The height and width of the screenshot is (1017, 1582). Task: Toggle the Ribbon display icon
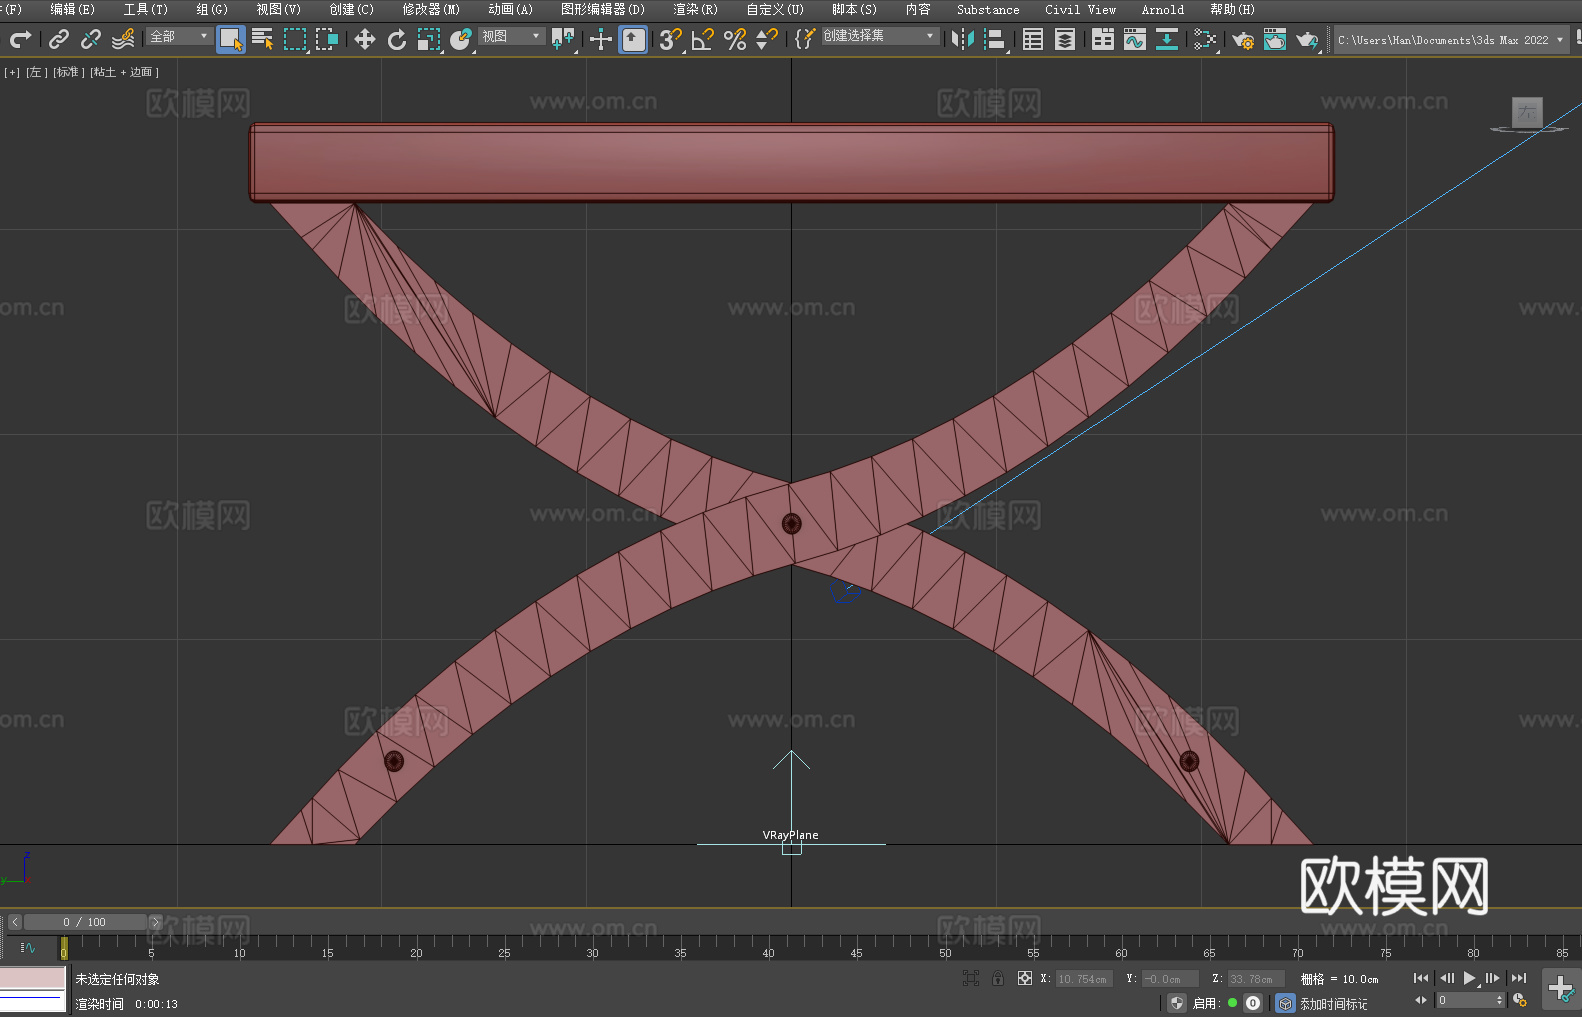pyautogui.click(x=1103, y=39)
